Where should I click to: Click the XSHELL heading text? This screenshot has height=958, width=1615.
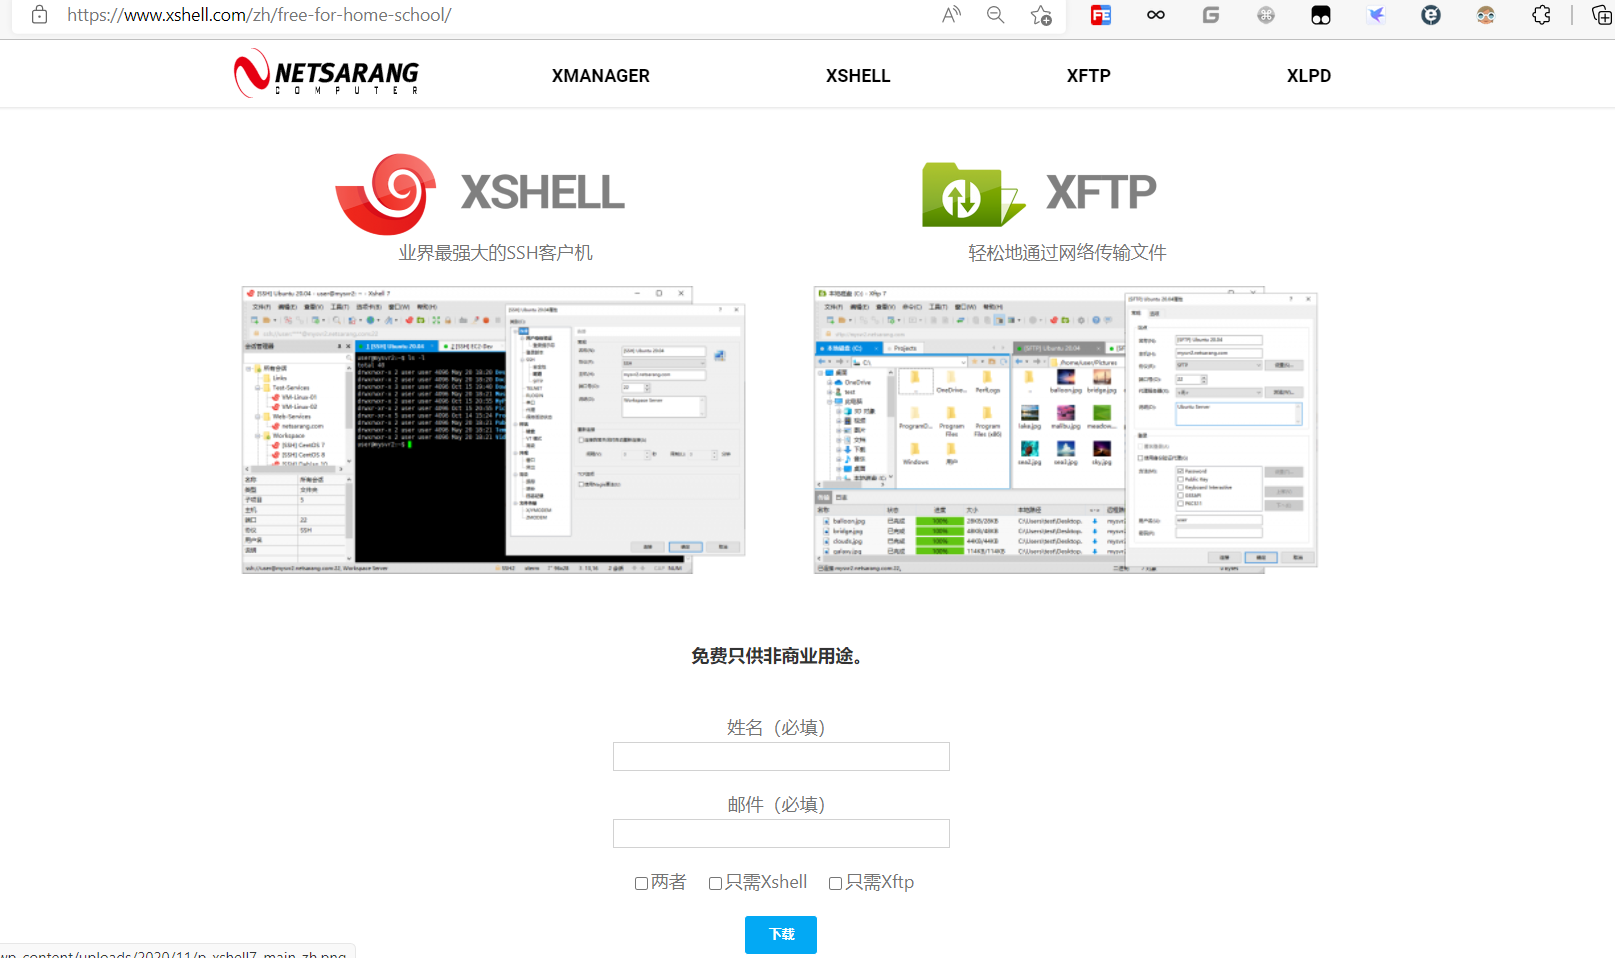tap(543, 192)
